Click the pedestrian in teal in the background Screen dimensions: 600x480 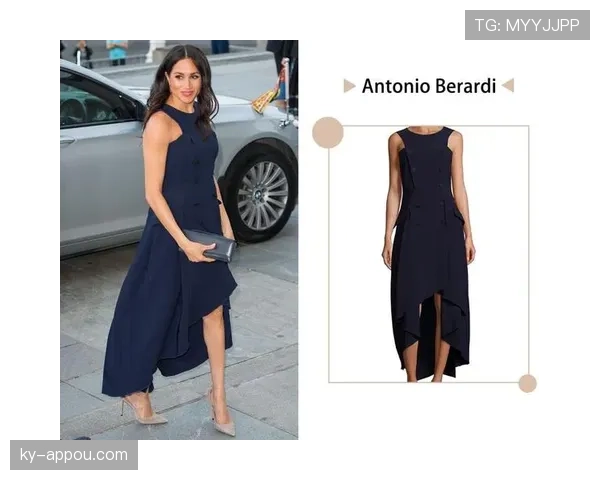[116, 52]
